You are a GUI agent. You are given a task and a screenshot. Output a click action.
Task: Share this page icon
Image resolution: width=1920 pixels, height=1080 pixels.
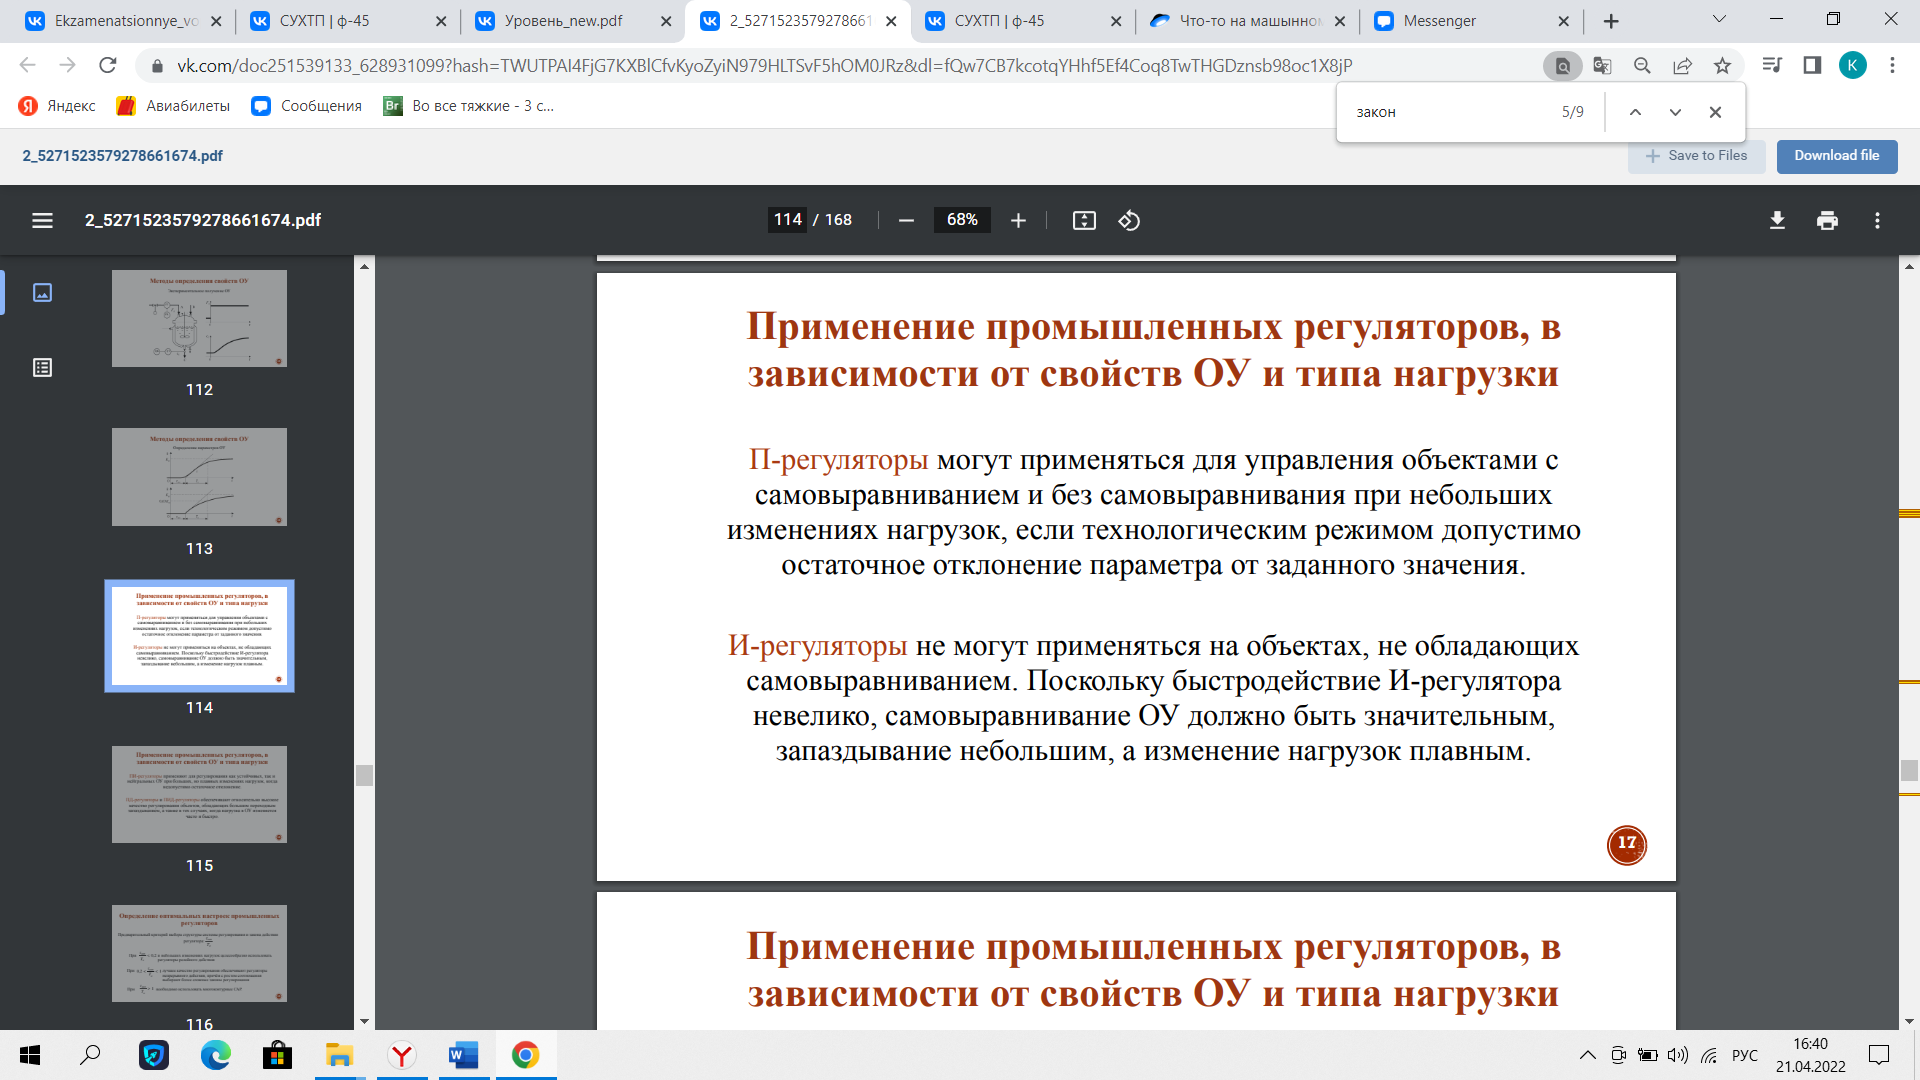(x=1682, y=65)
